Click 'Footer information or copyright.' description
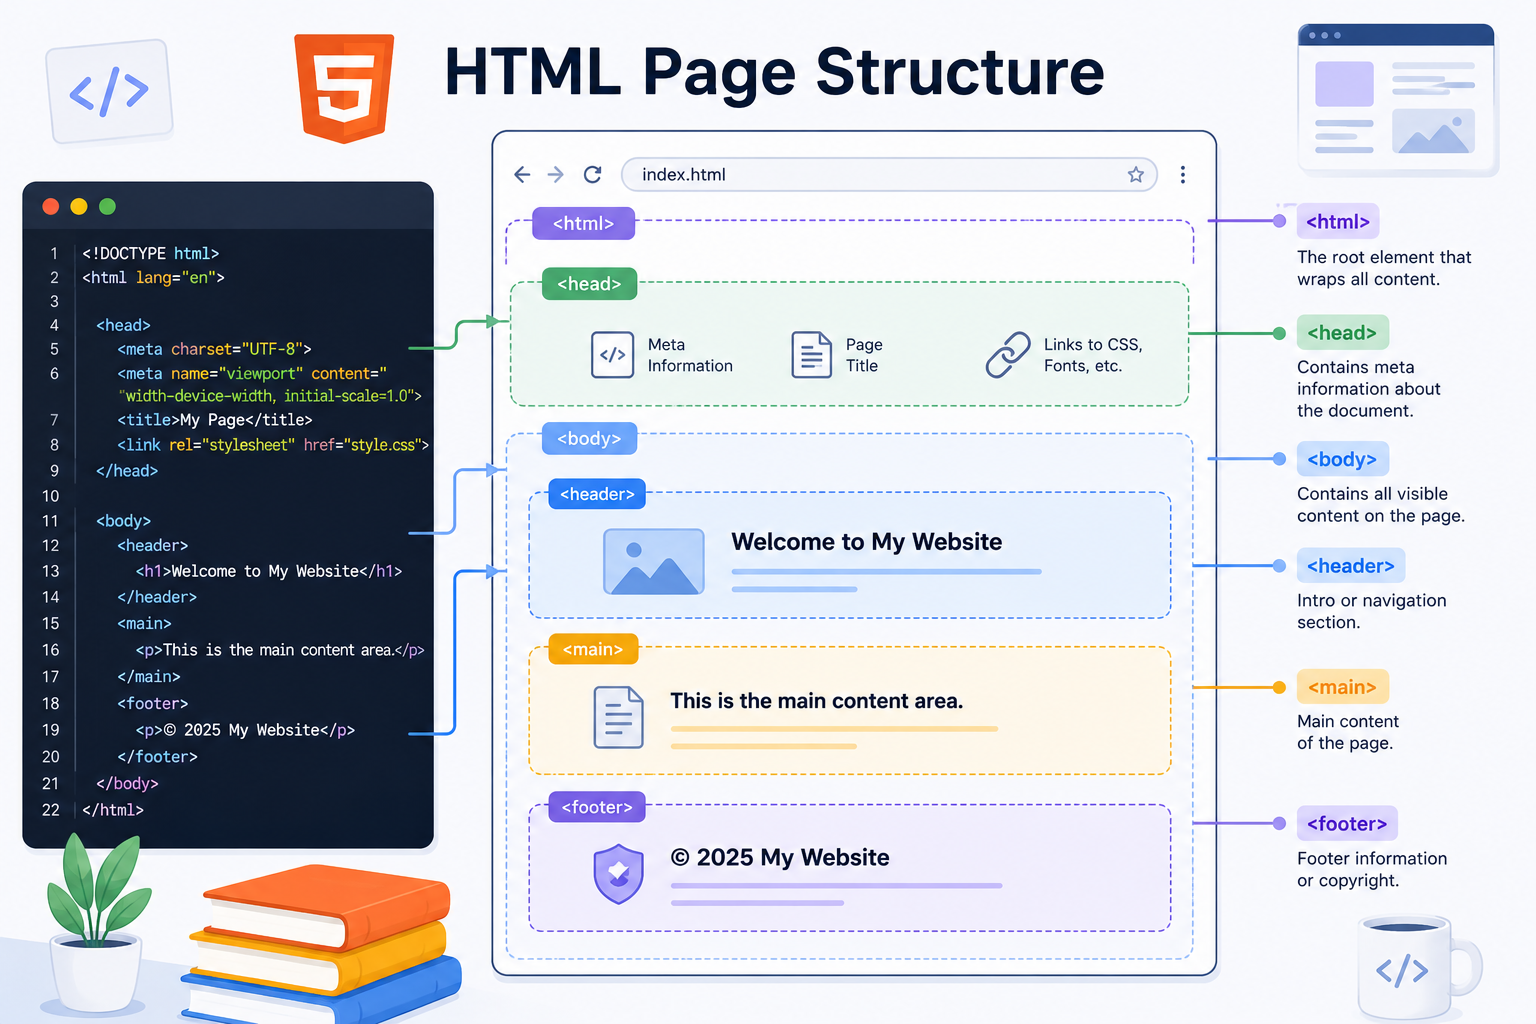 click(x=1372, y=869)
